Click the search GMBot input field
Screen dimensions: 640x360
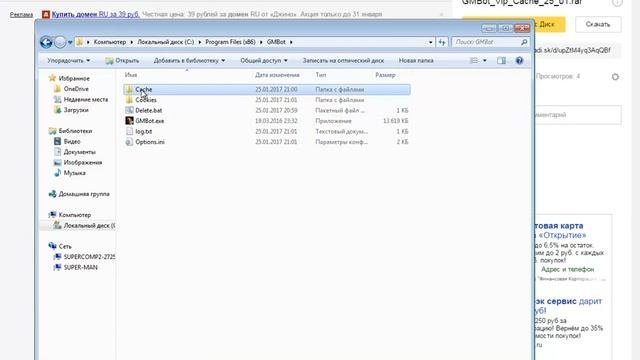coord(486,42)
